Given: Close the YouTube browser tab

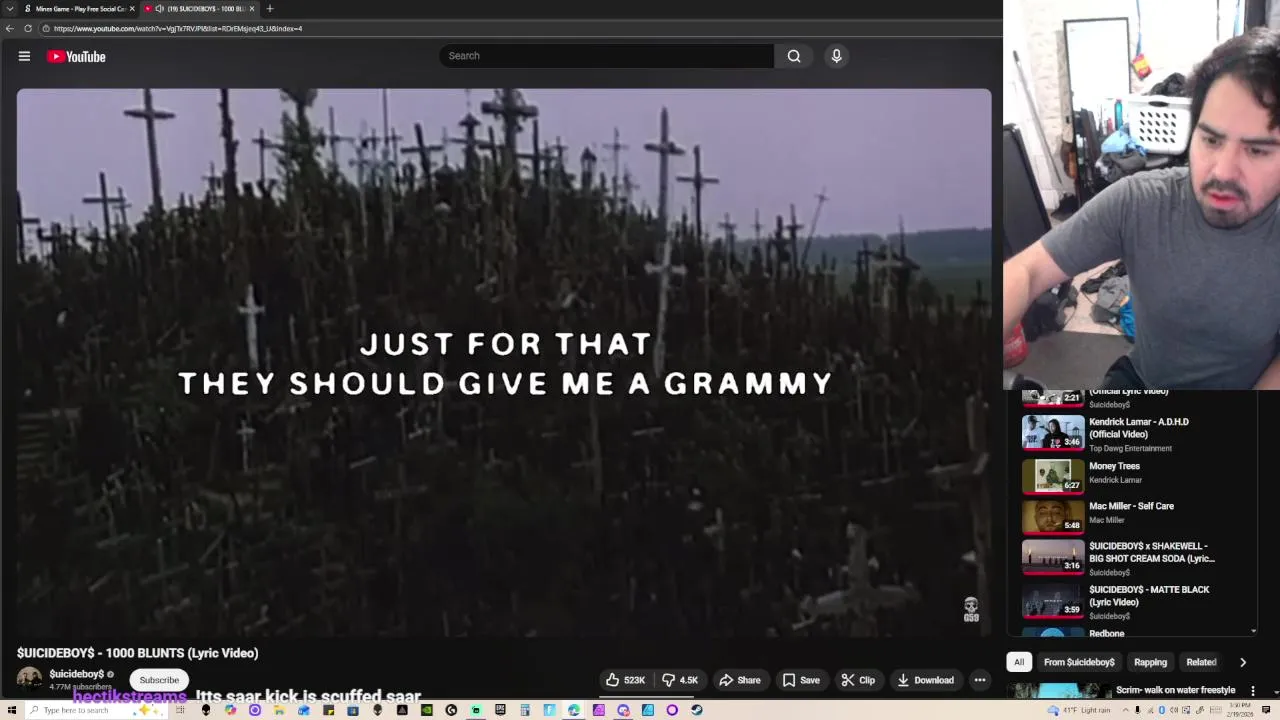Looking at the screenshot, I should coord(252,9).
